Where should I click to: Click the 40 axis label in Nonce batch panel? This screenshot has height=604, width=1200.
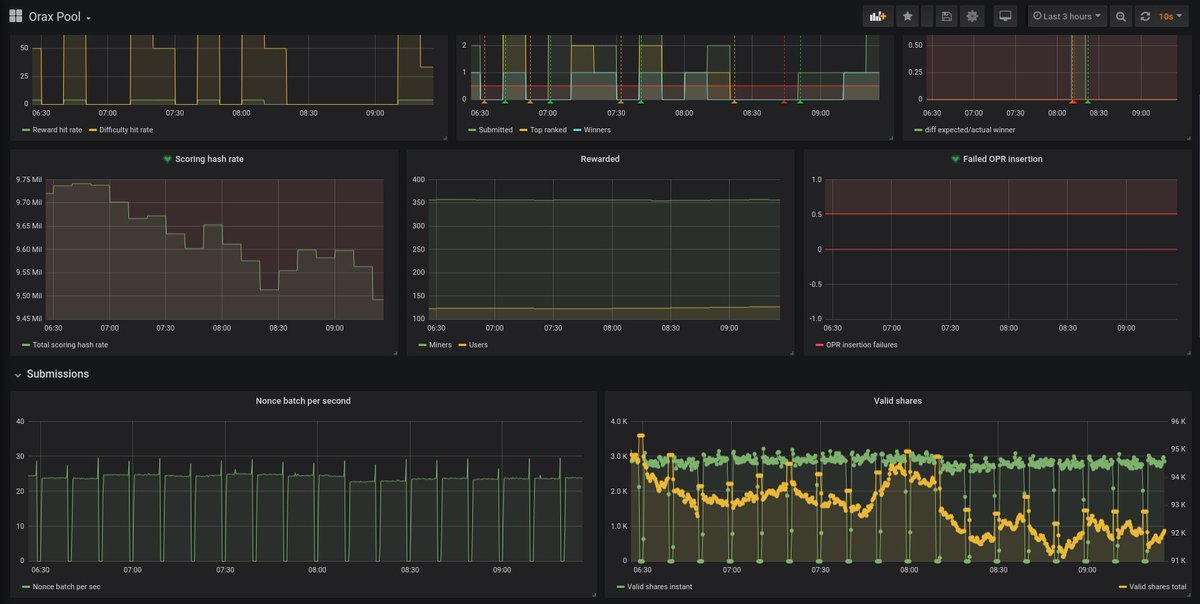coord(19,421)
